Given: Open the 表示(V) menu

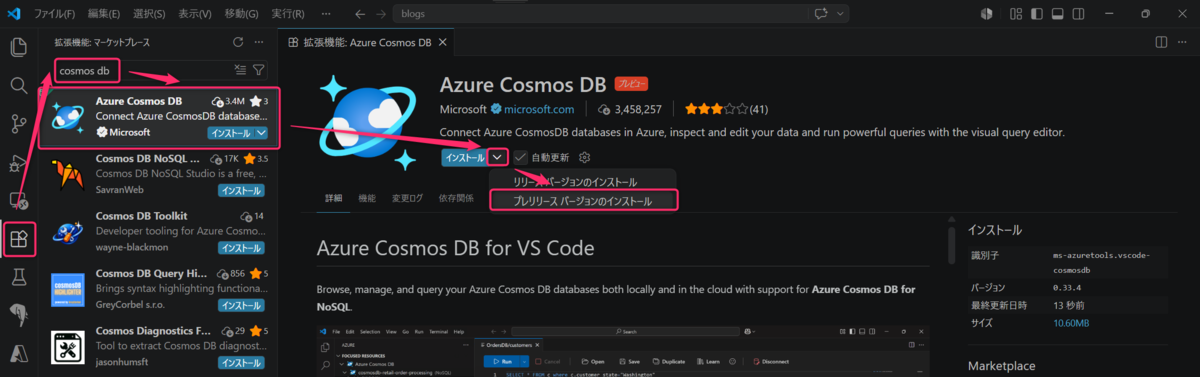Looking at the screenshot, I should coord(194,14).
